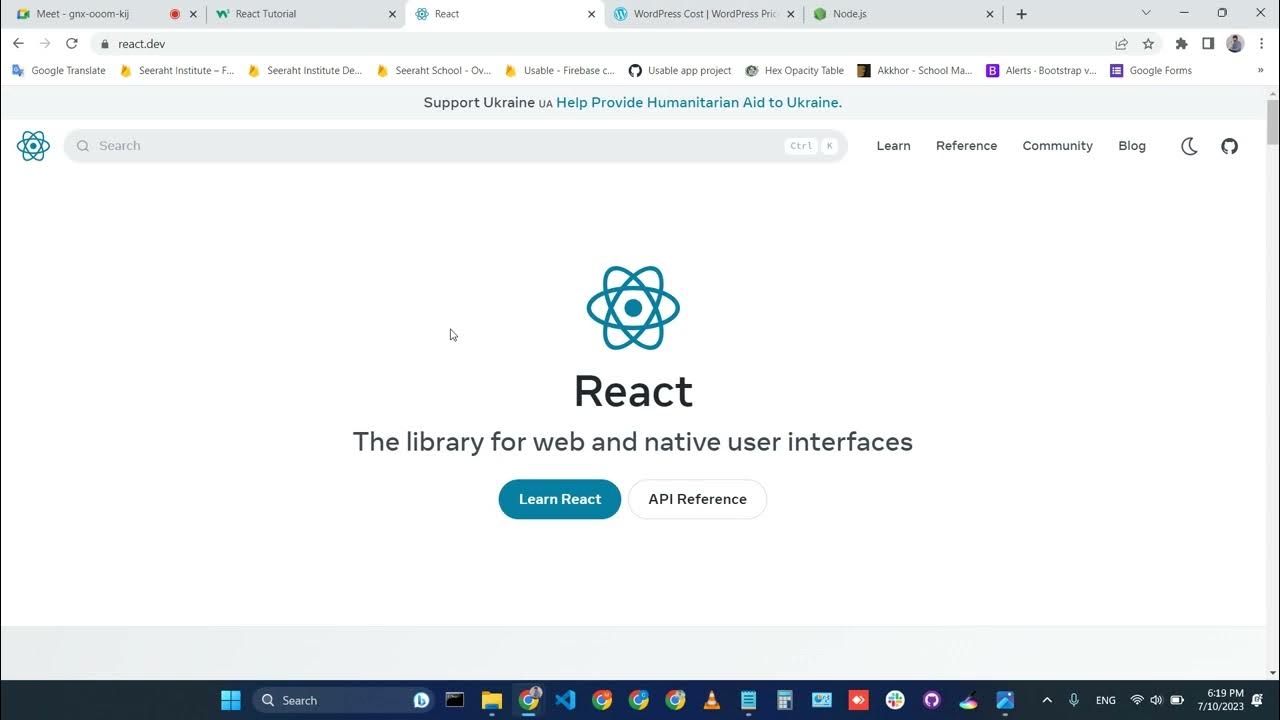Click the lock site info icon
Viewport: 1280px width, 720px height.
tap(104, 44)
